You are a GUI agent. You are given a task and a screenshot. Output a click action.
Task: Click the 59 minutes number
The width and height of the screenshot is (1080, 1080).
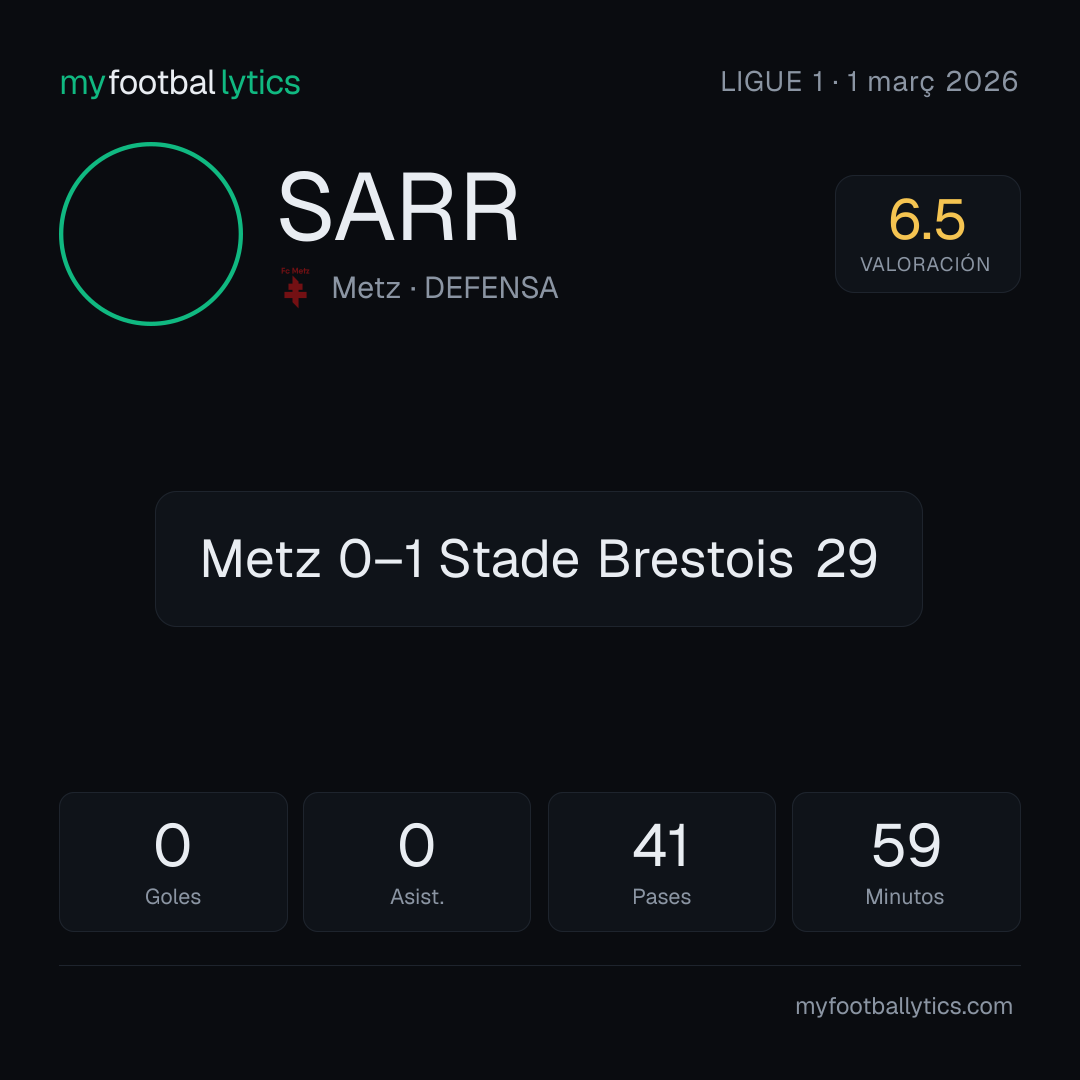pos(906,845)
